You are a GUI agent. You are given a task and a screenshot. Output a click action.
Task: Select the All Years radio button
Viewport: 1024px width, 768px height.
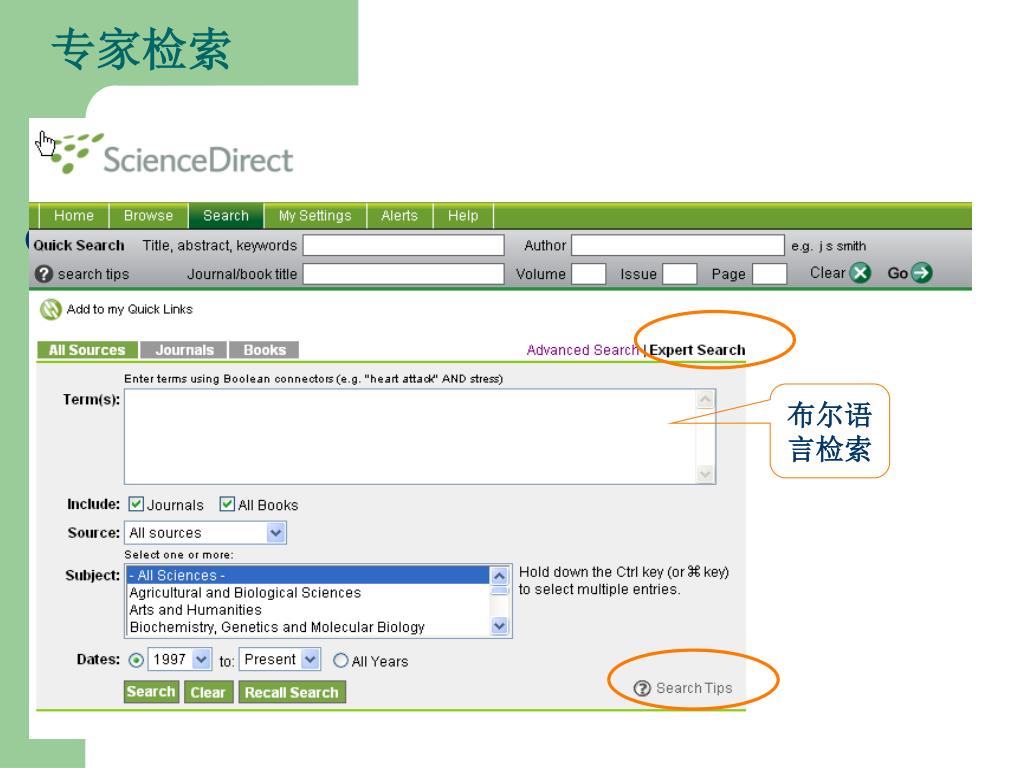coord(340,660)
